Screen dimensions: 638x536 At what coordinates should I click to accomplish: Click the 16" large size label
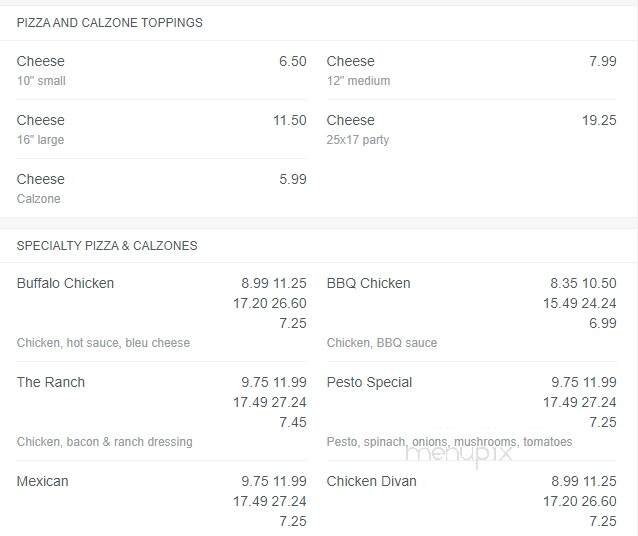coord(40,140)
